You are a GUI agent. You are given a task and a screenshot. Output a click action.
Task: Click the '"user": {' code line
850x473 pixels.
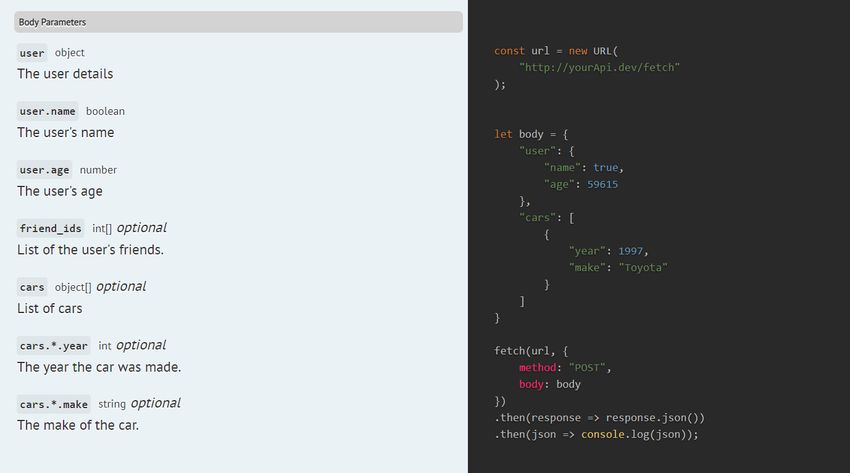pyautogui.click(x=546, y=151)
